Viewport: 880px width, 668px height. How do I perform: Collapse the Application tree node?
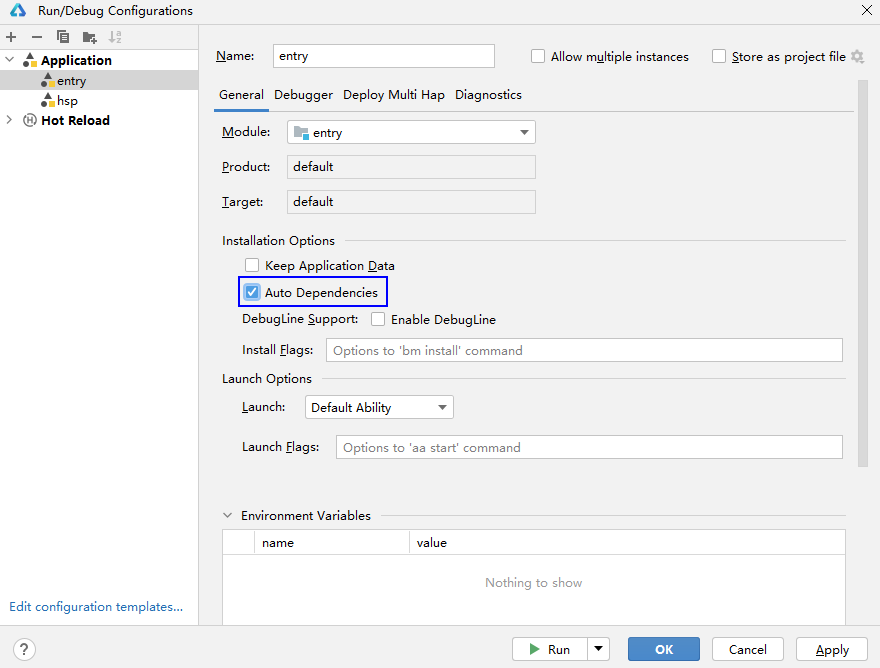(x=10, y=60)
